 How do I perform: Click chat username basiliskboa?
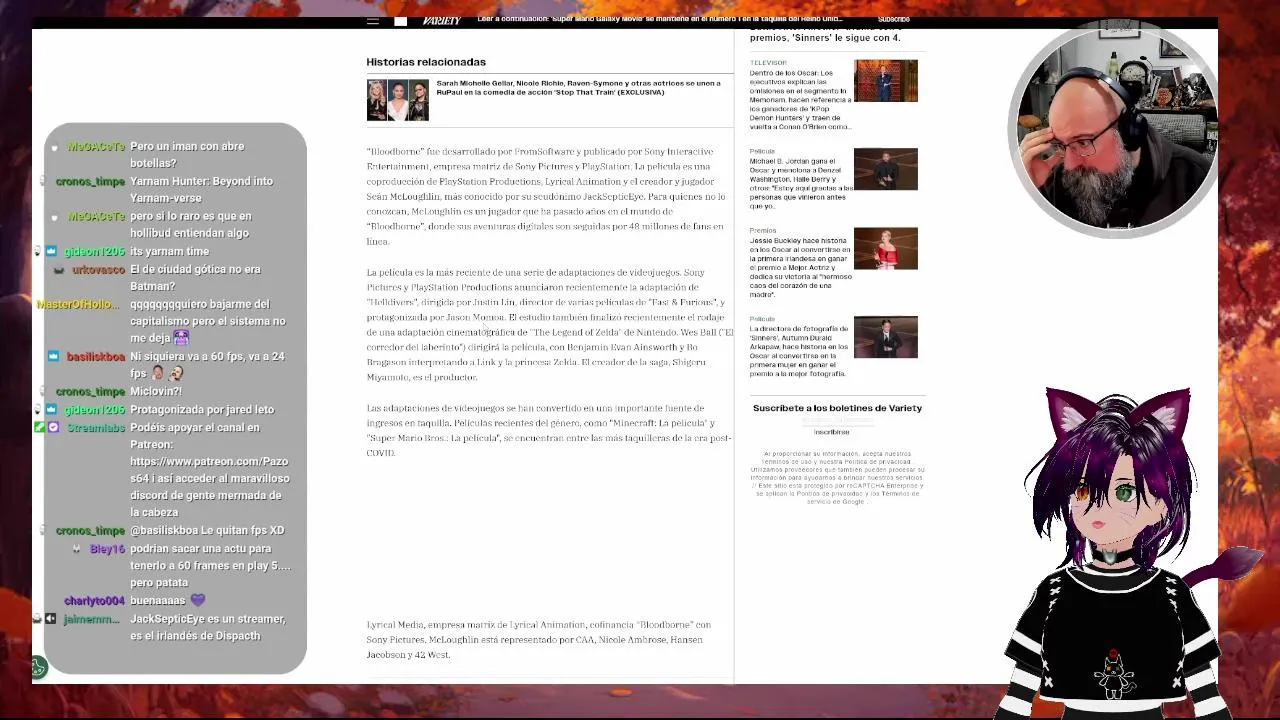(95, 357)
